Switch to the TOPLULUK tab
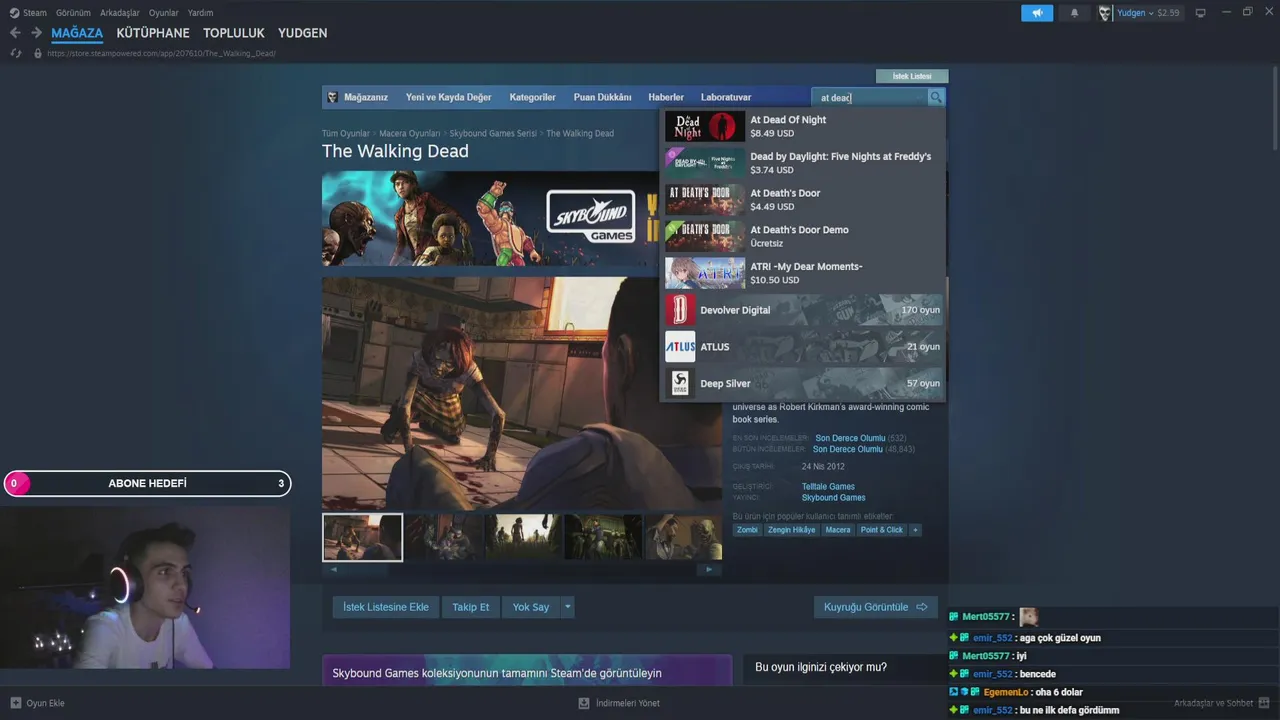The width and height of the screenshot is (1280, 720). 234,33
